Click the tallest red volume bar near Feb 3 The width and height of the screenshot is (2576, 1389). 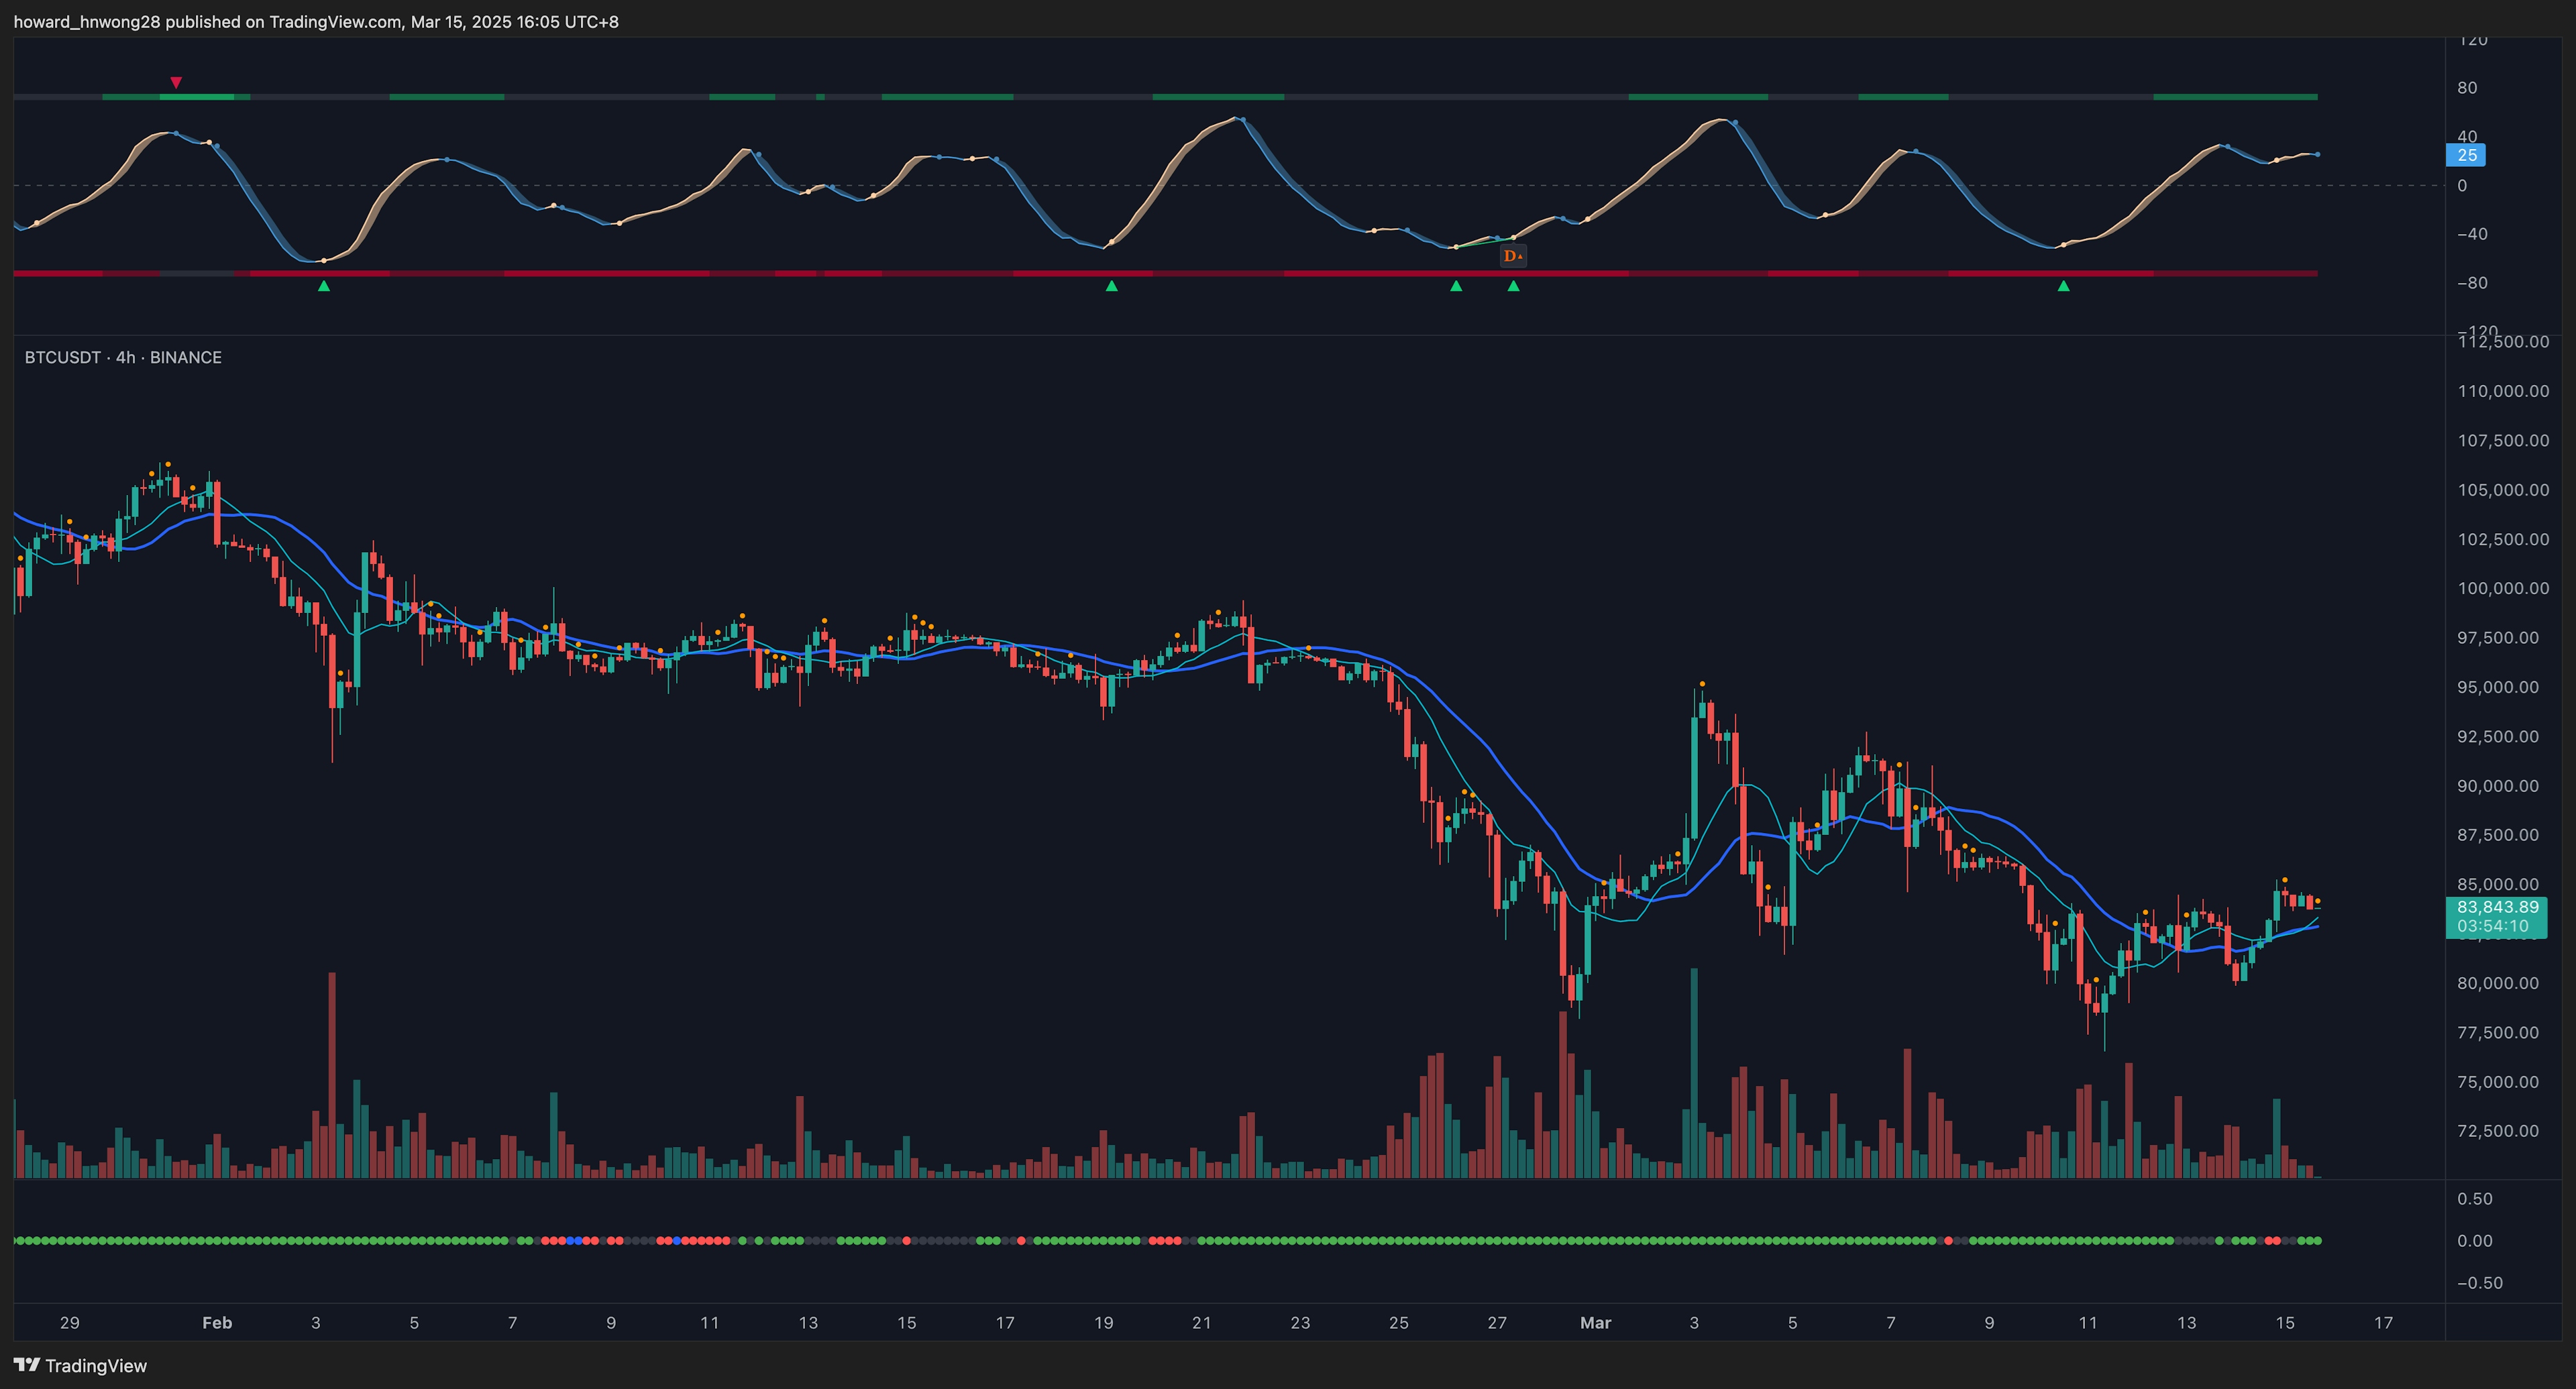pyautogui.click(x=332, y=1075)
